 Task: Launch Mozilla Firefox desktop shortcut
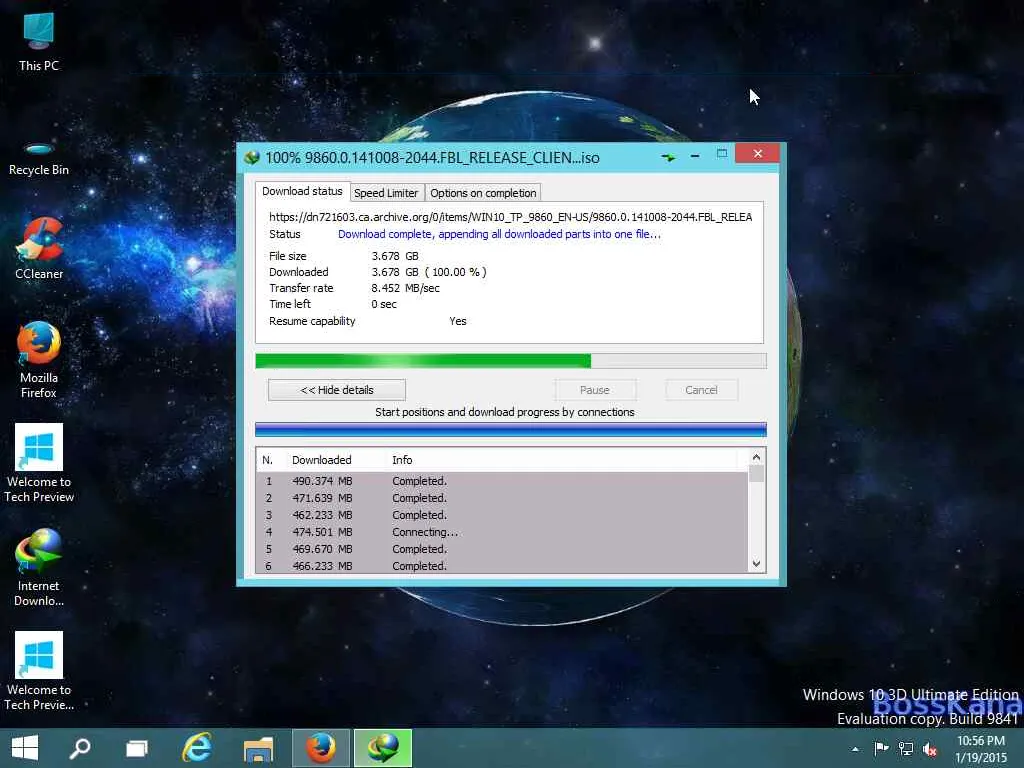39,360
